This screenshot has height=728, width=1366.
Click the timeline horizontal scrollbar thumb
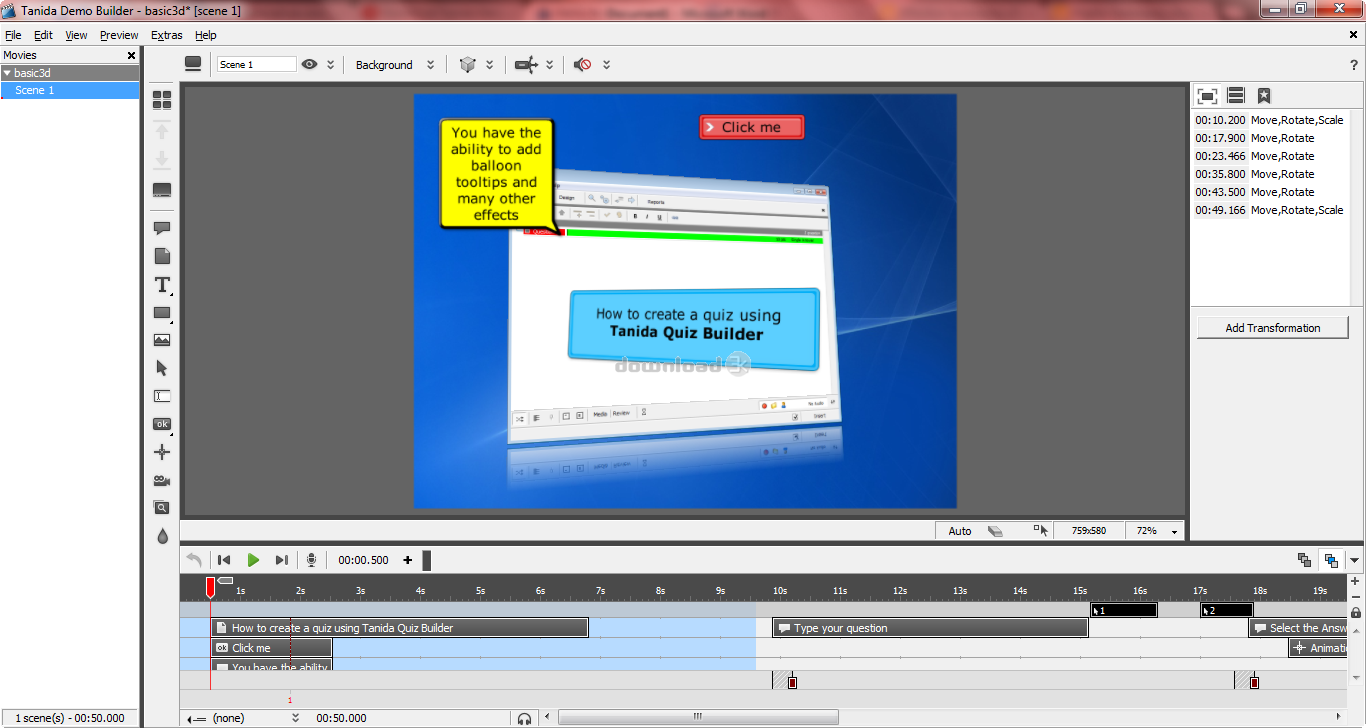coord(697,717)
